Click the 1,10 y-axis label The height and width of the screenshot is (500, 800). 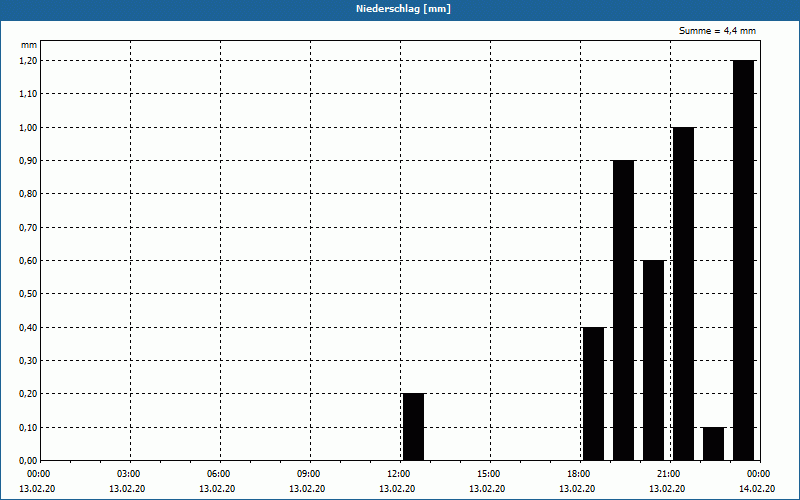[x=28, y=94]
